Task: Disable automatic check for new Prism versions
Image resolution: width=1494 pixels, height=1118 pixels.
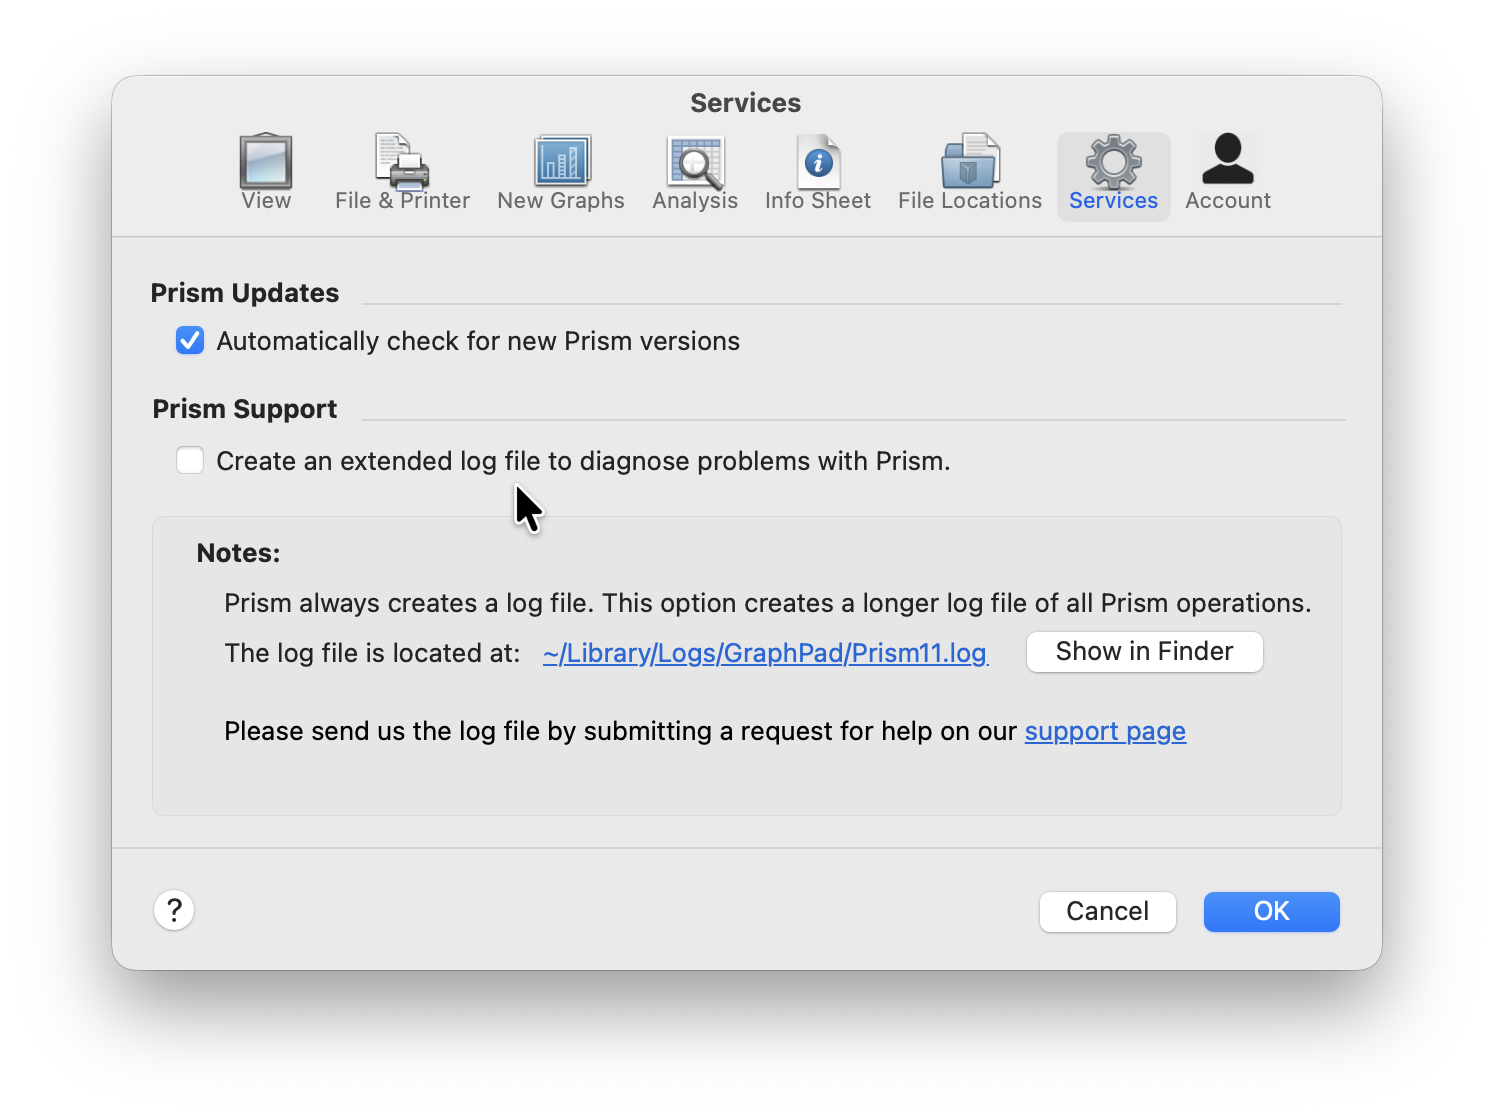Action: click(190, 341)
